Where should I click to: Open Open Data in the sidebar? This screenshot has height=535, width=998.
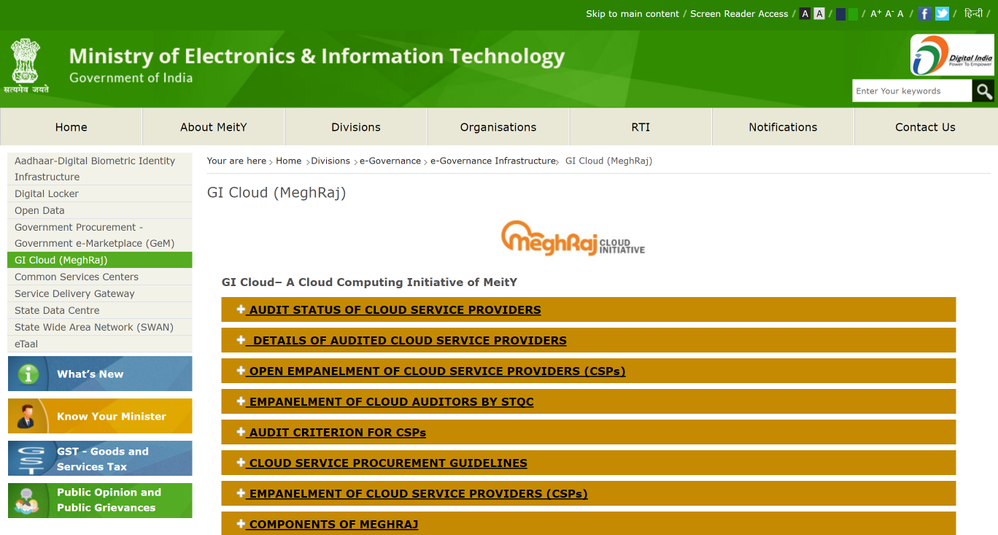[99, 211]
